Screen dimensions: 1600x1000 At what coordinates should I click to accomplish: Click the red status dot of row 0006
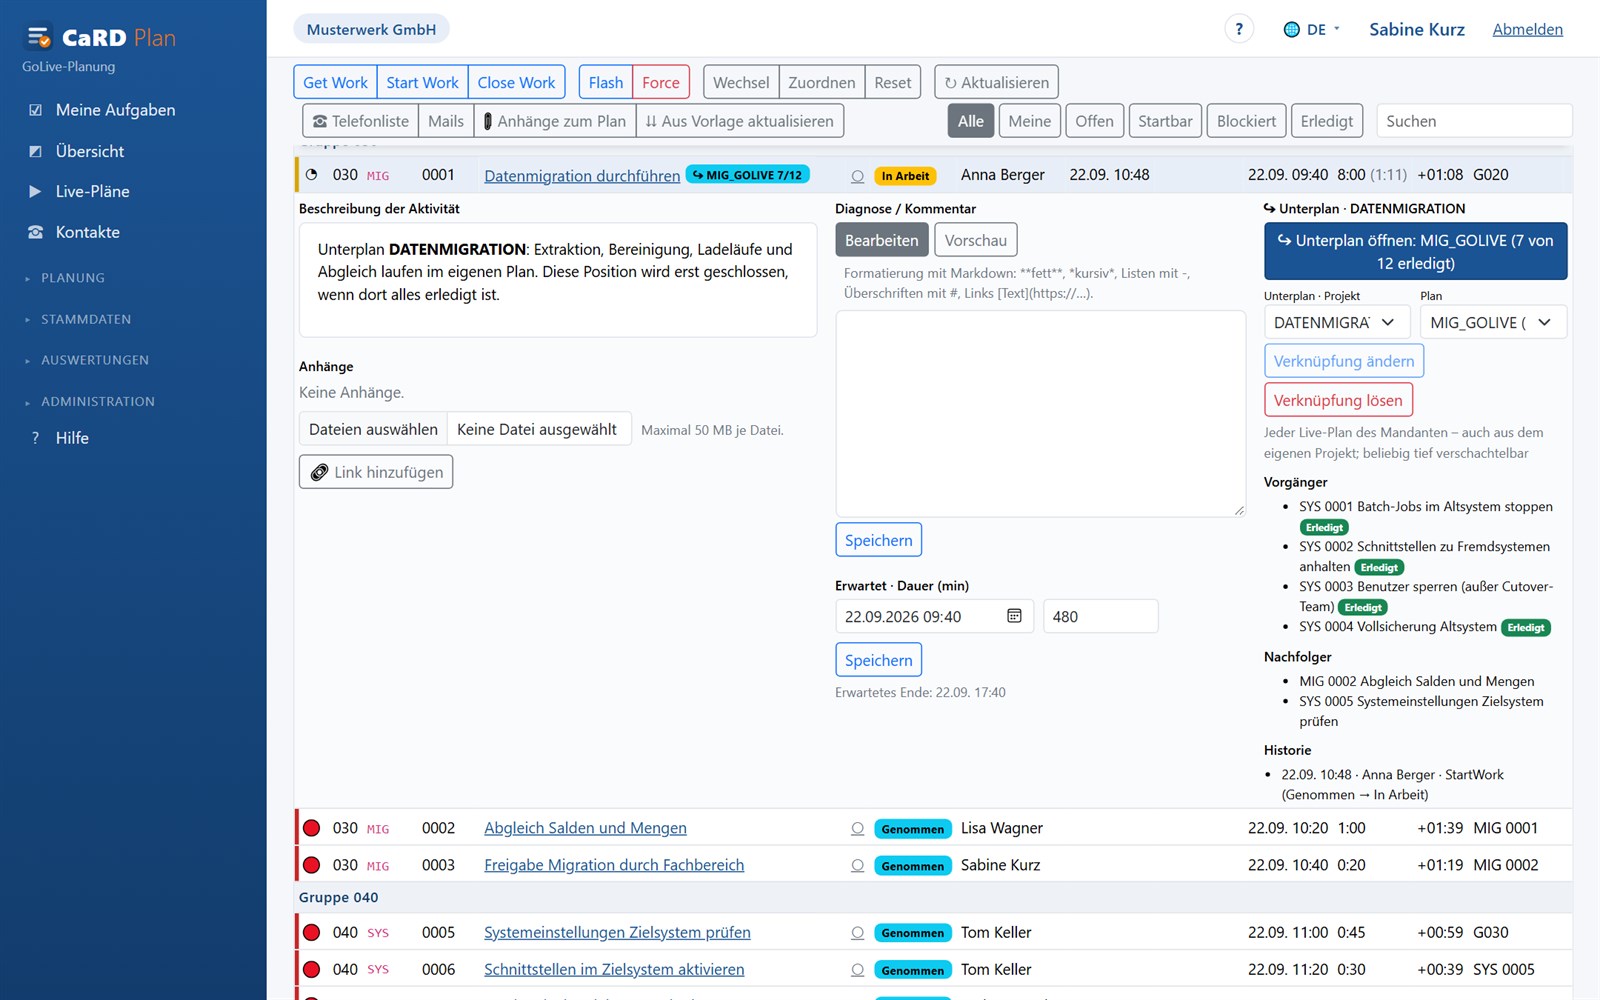coord(312,969)
